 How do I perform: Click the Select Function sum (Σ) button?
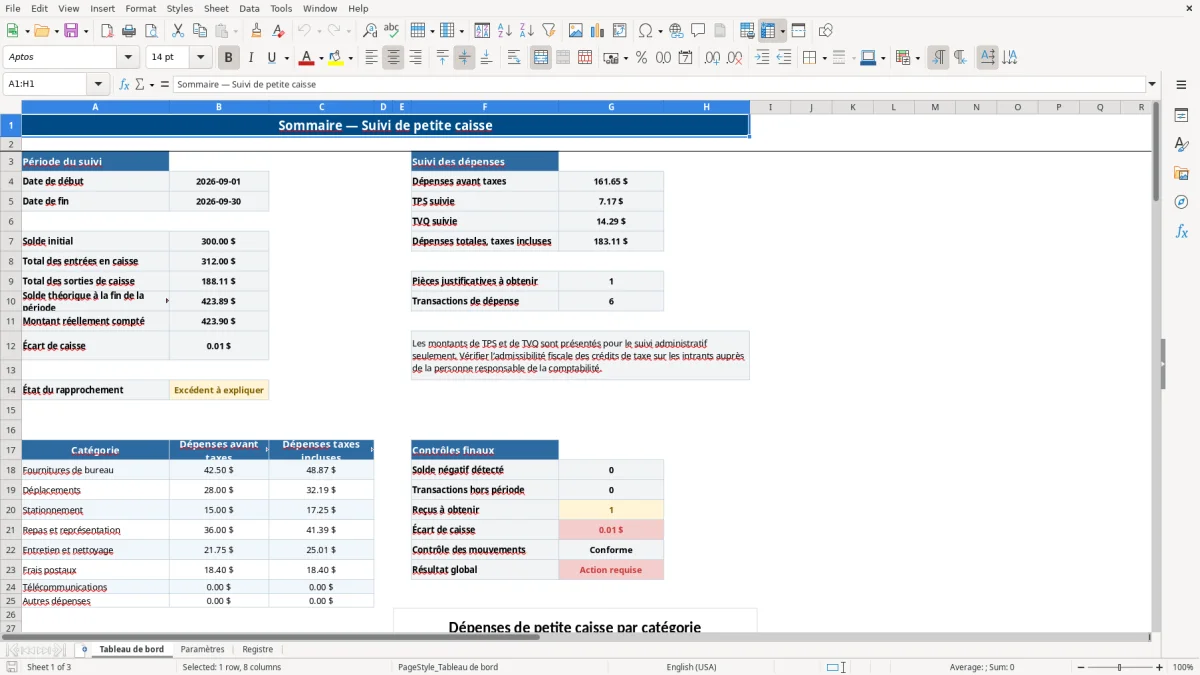[x=139, y=85]
